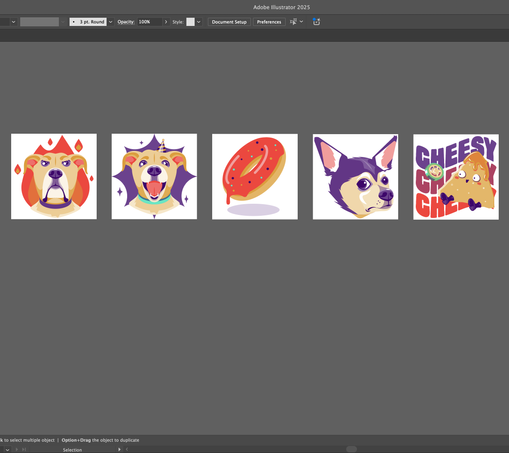509x453 pixels.
Task: Open the artboard navigation dropdown in status bar
Action: [7, 450]
